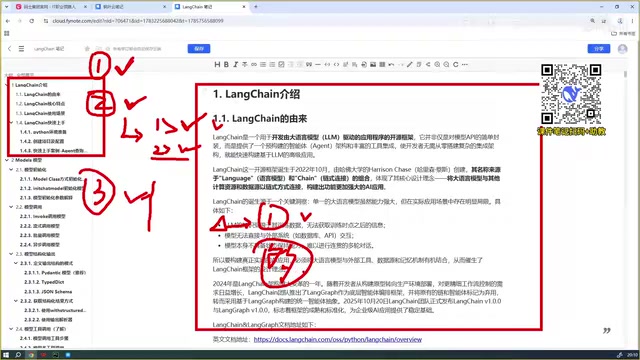Screen dimensions: 640x360
Task: Switch to the second browser tab
Action: click(x=131, y=7)
